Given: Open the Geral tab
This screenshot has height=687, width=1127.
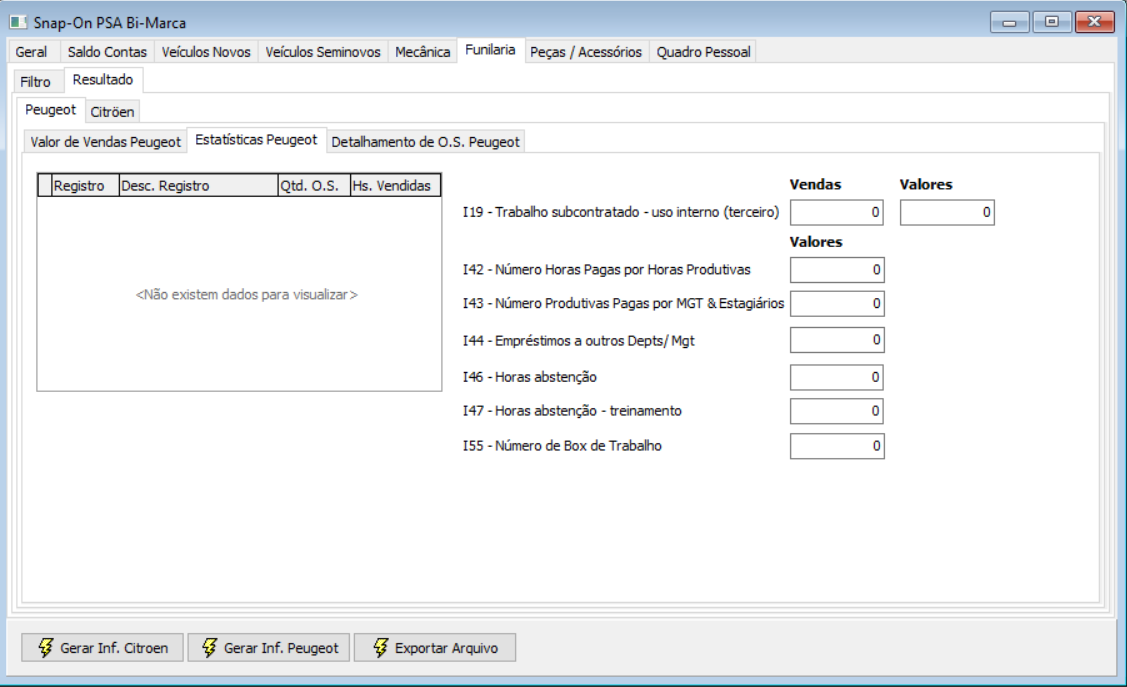Looking at the screenshot, I should pyautogui.click(x=32, y=52).
